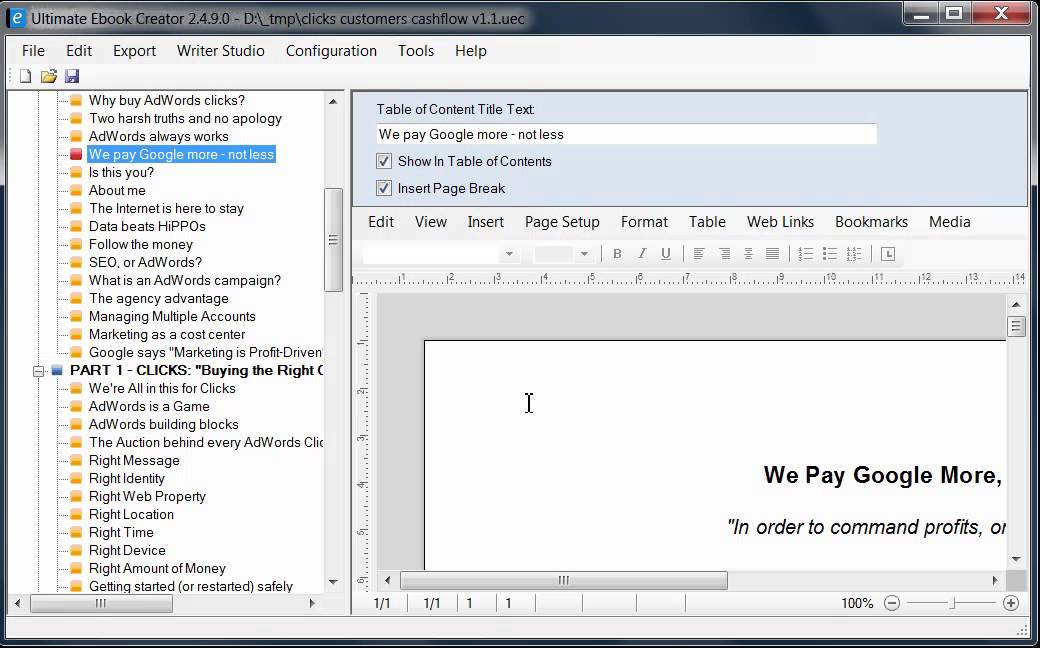This screenshot has width=1040, height=648.
Task: Apply multilevel numbered list
Action: [x=854, y=253]
